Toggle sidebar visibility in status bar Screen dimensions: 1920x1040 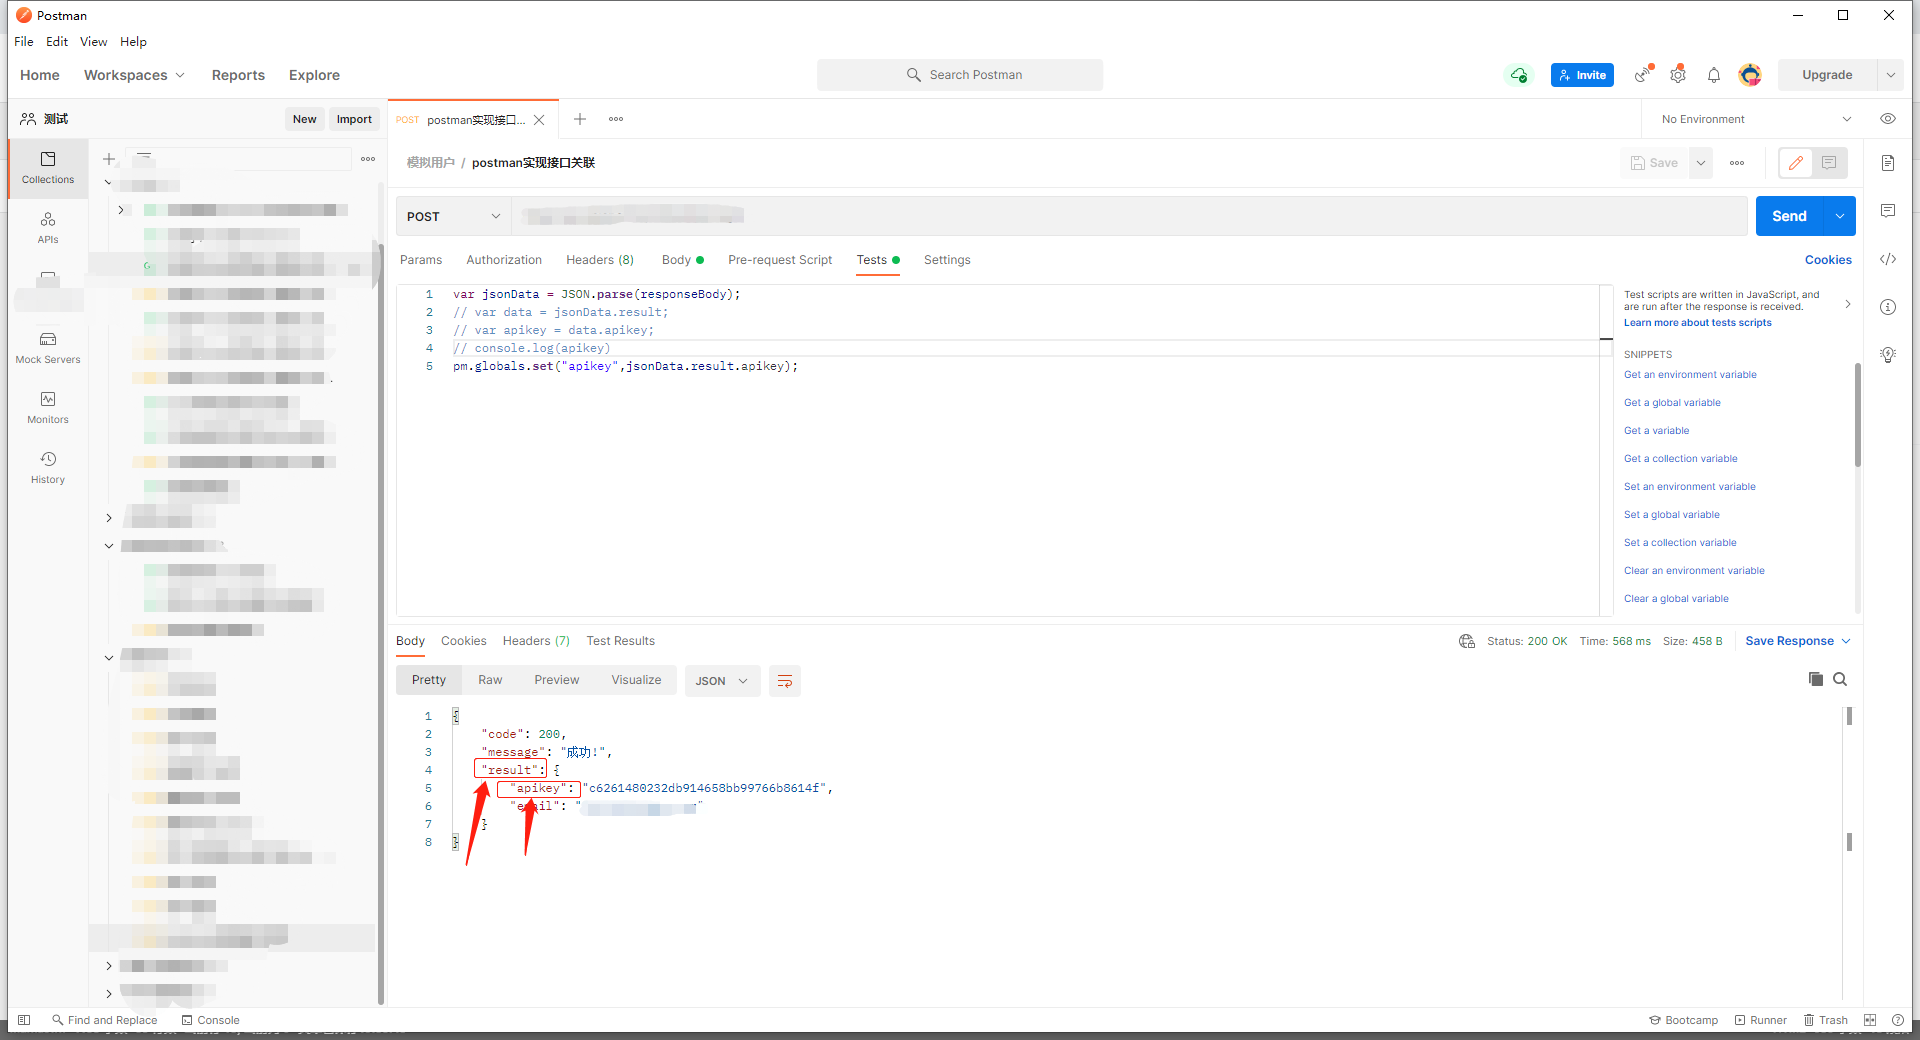pyautogui.click(x=24, y=1020)
